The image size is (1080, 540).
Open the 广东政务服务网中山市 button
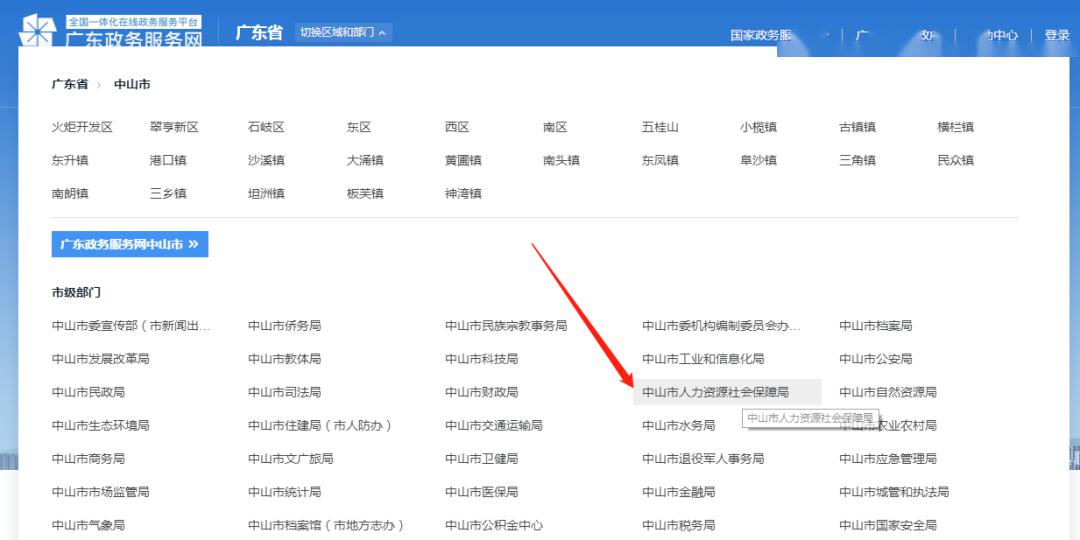[129, 244]
